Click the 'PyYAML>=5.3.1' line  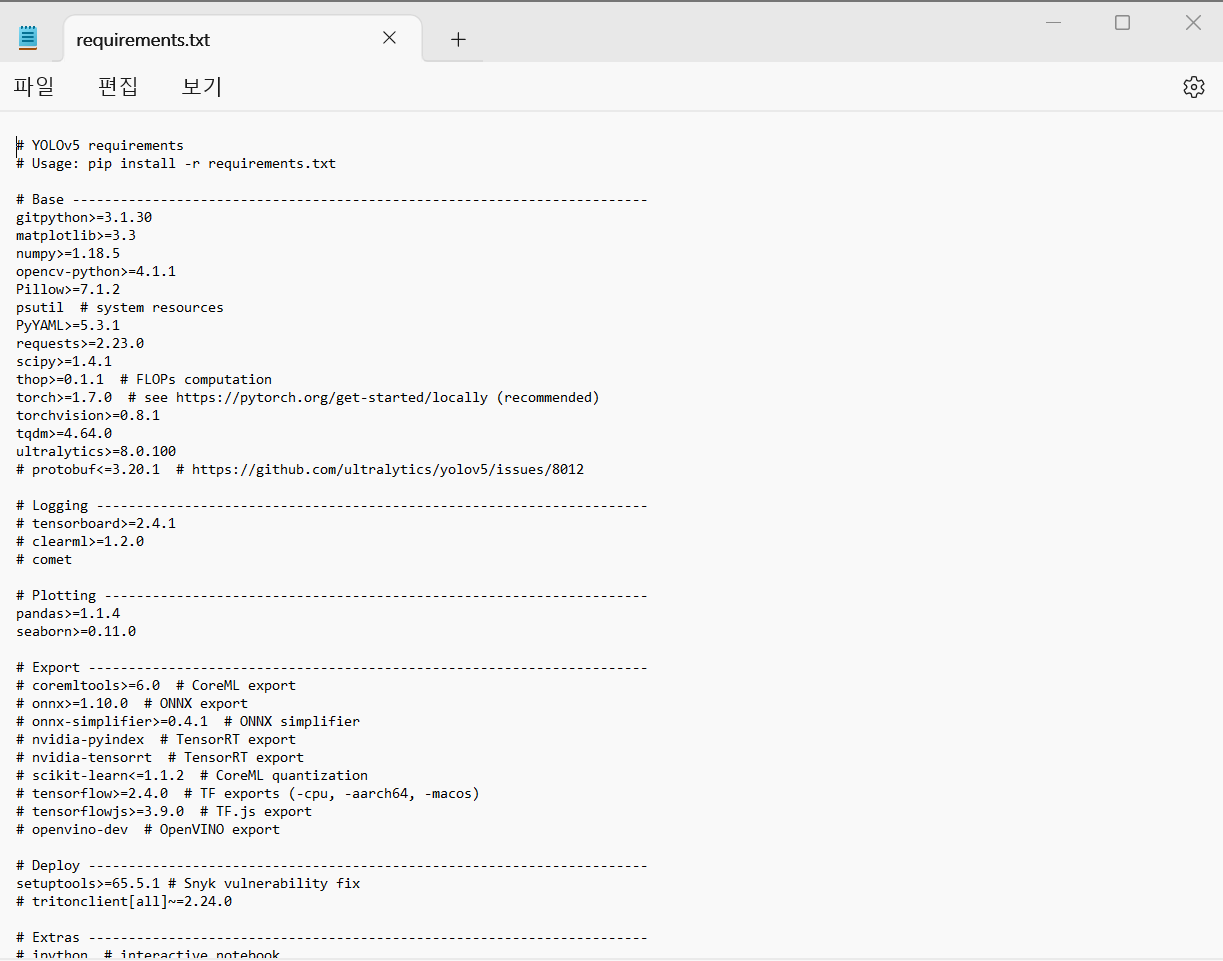tap(68, 325)
